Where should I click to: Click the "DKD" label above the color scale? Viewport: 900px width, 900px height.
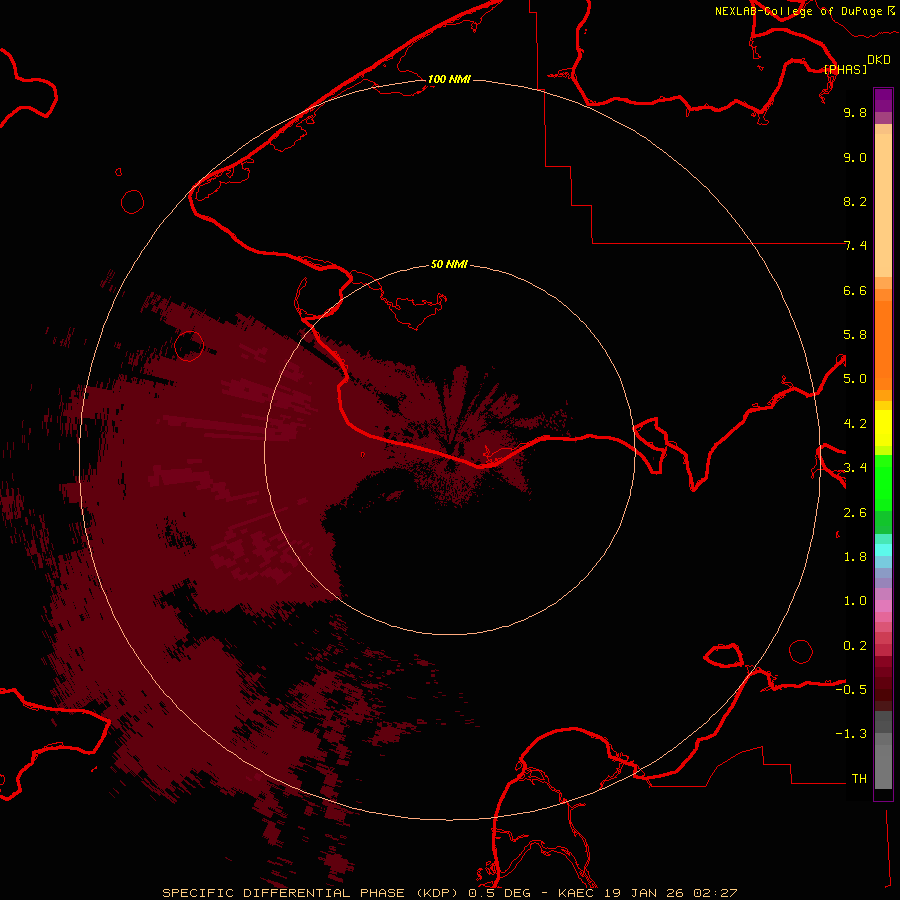tap(878, 60)
